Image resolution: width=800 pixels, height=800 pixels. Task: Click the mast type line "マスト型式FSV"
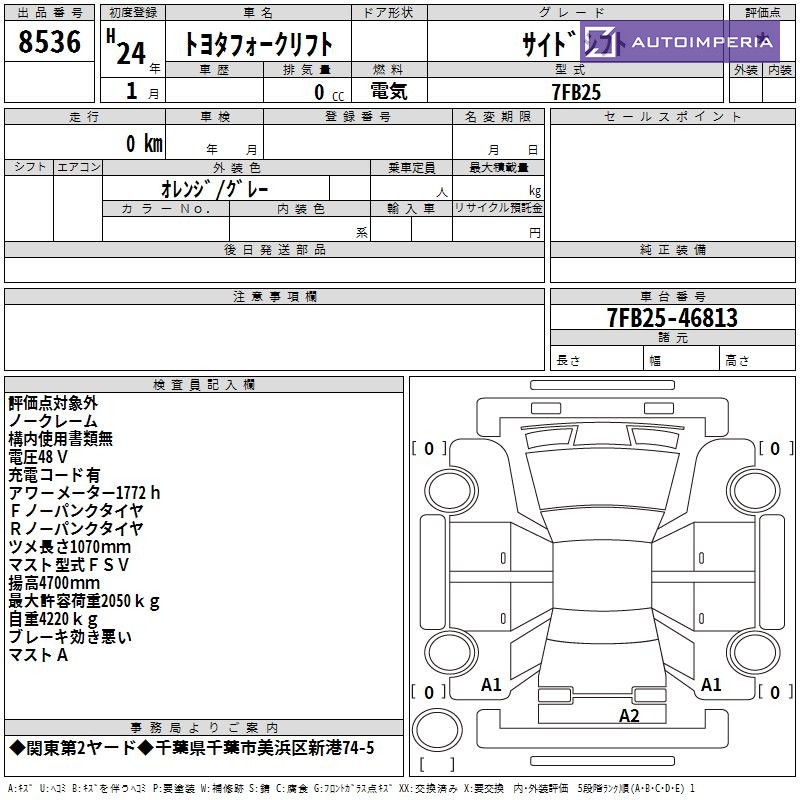pos(68,565)
